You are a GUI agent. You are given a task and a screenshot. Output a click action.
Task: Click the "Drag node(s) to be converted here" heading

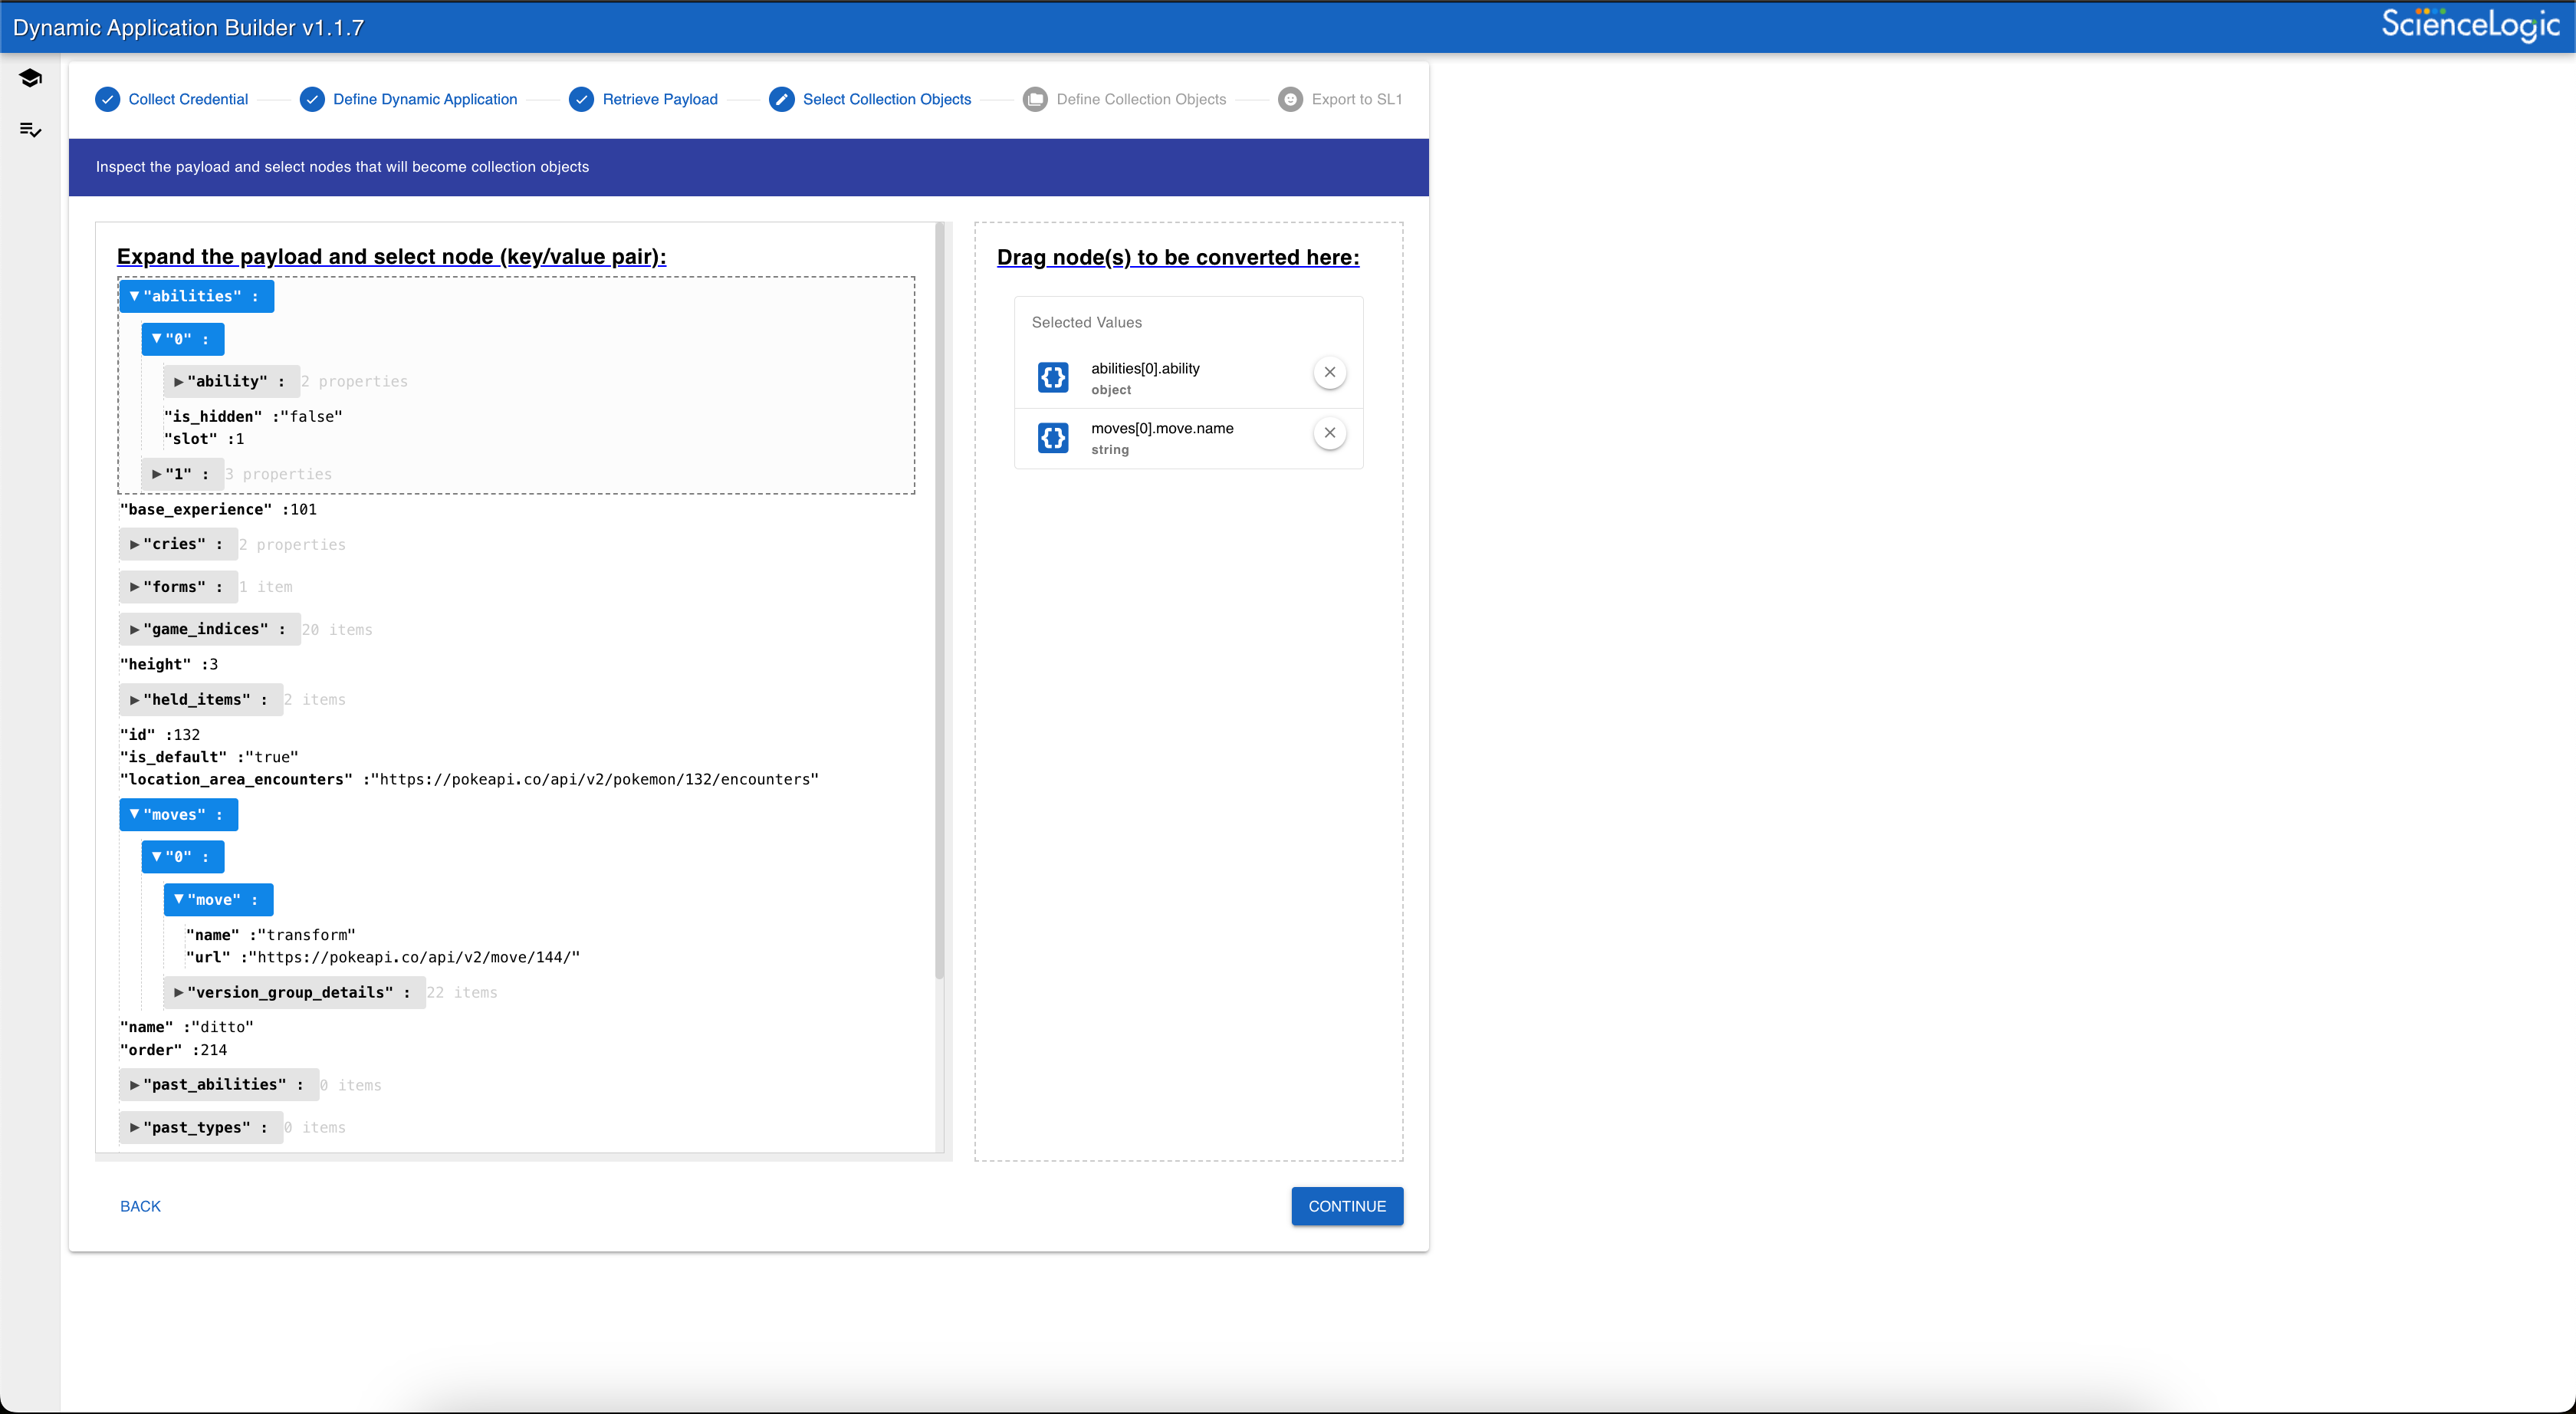1178,257
